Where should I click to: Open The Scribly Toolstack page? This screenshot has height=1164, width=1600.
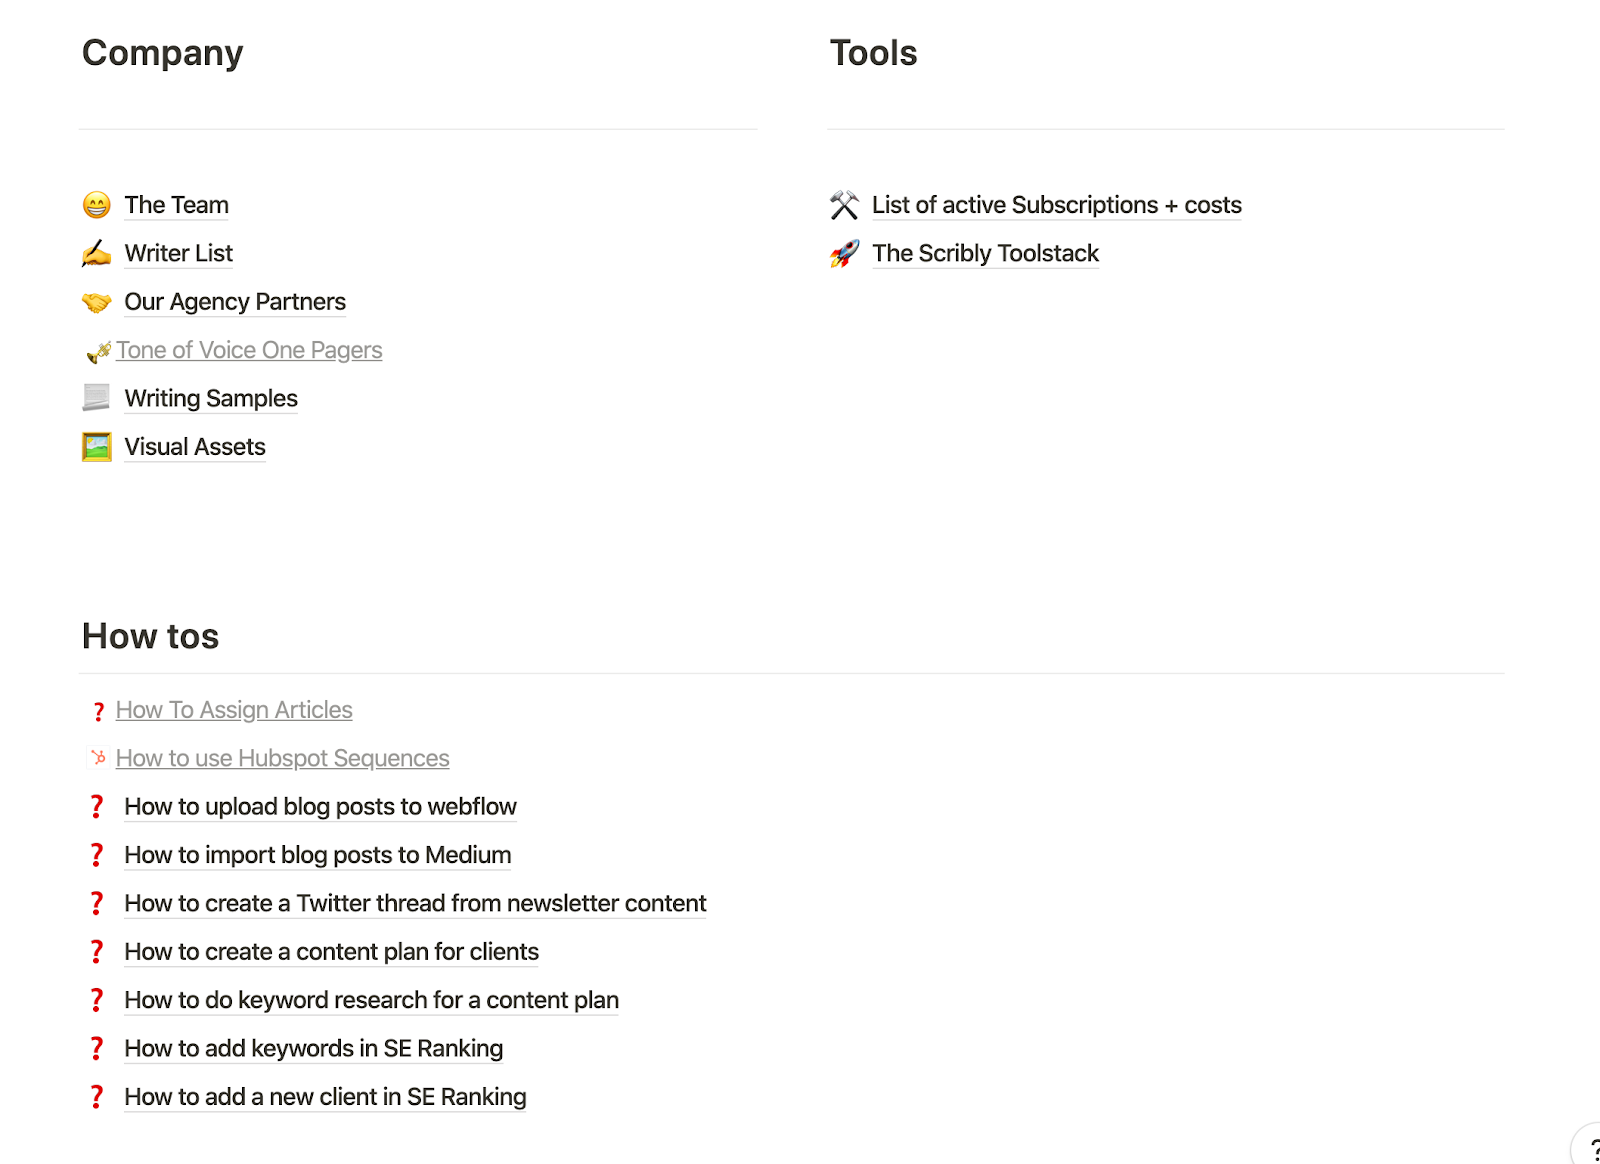[x=985, y=253]
